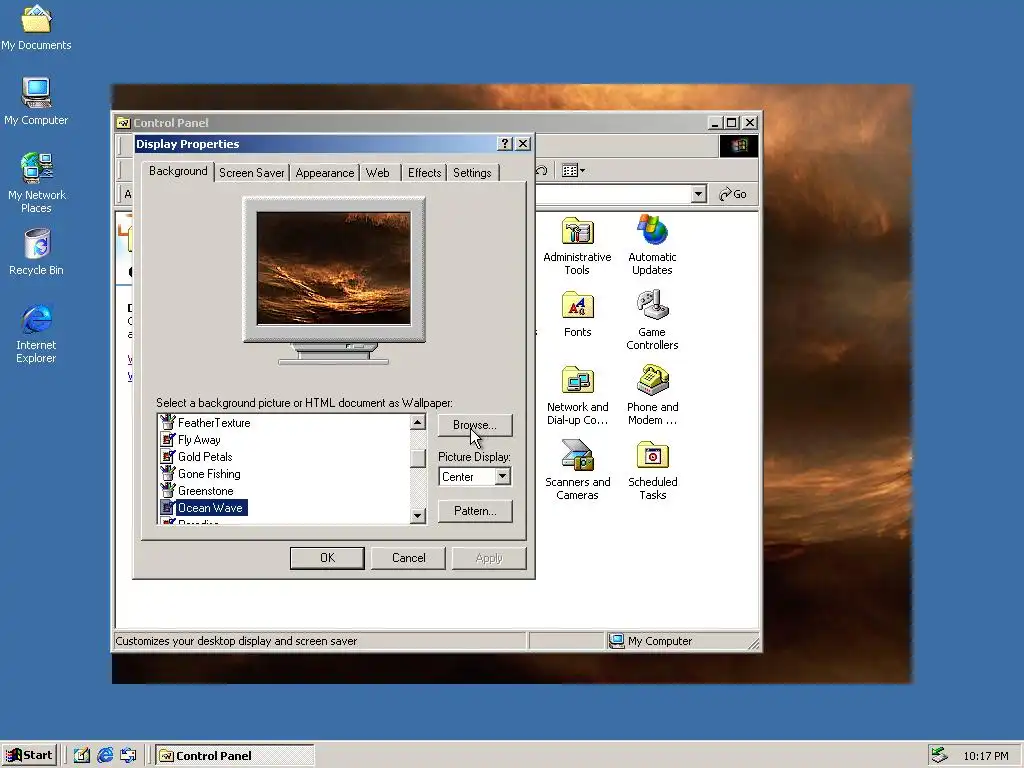Launch Internet Explorer from quick launch
This screenshot has height=768, width=1024.
point(105,756)
